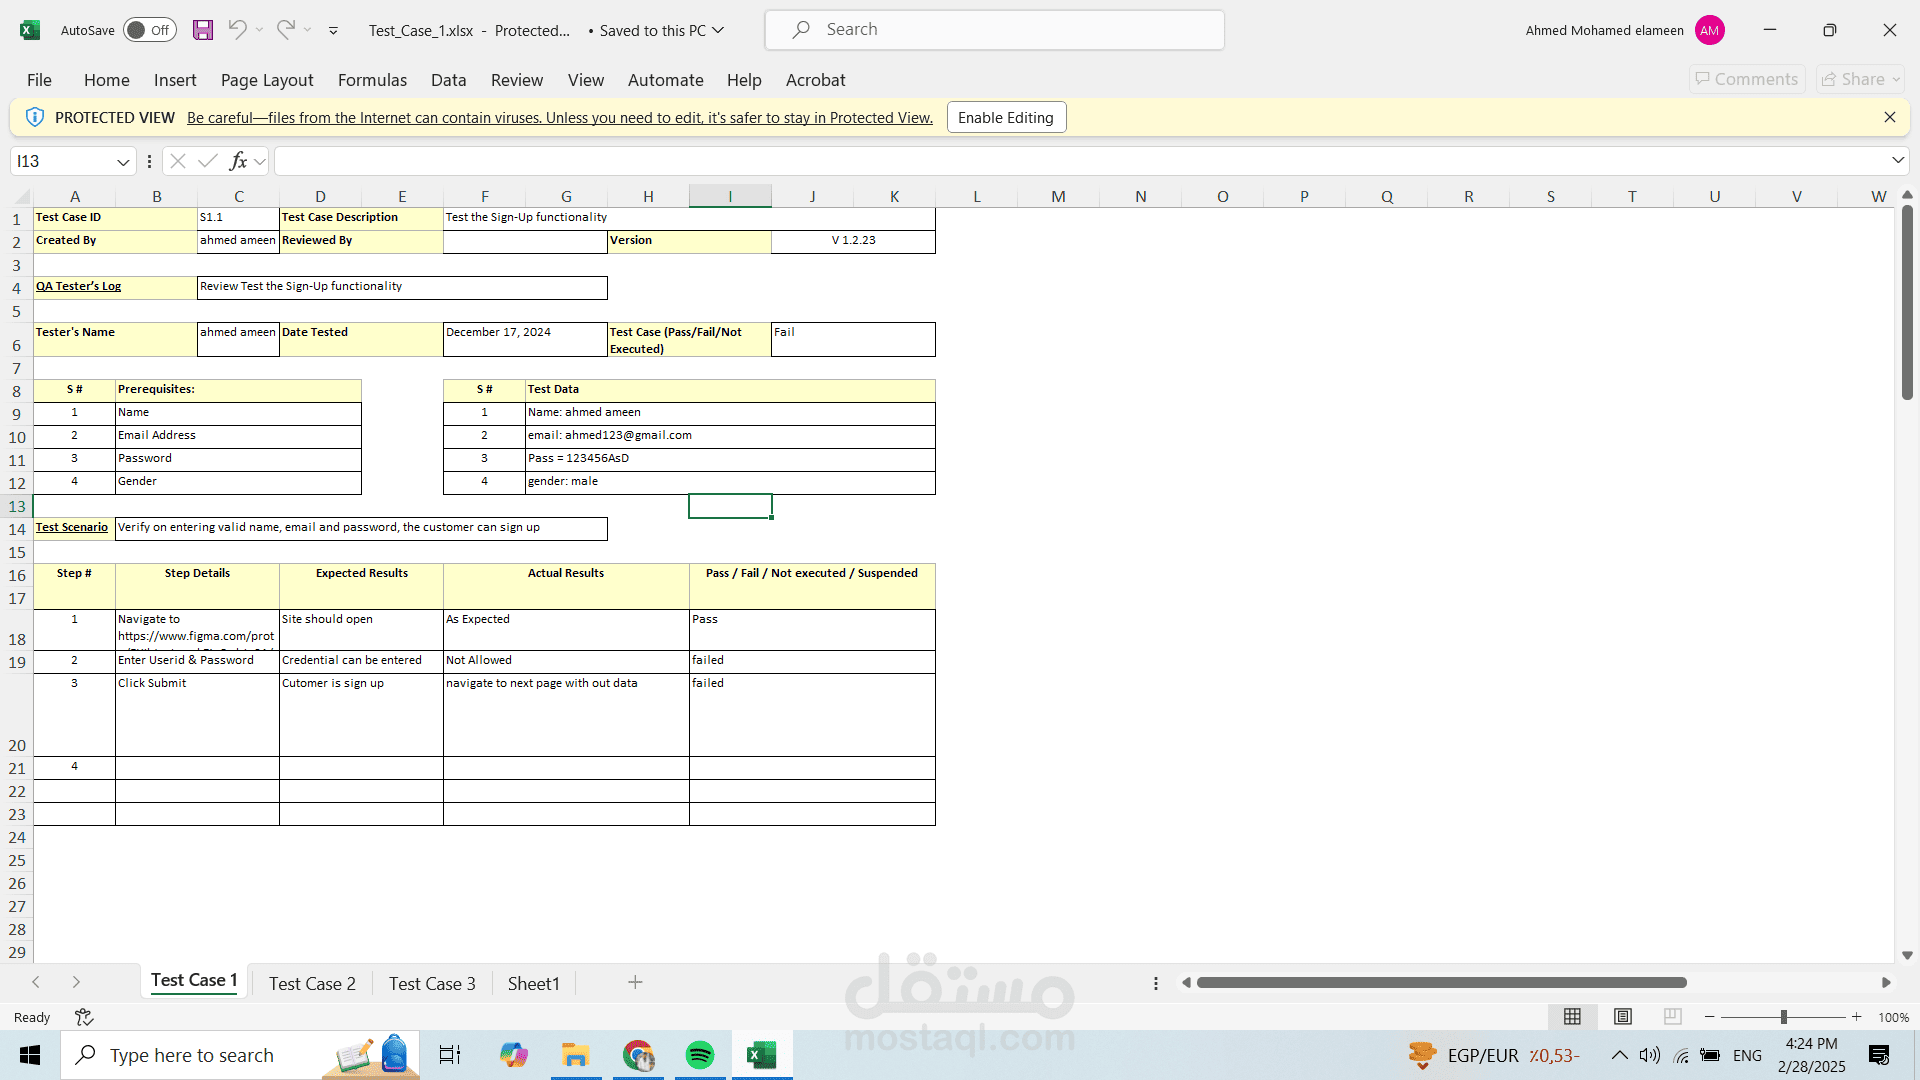Switch to Normal view icon

[x=1572, y=1017]
